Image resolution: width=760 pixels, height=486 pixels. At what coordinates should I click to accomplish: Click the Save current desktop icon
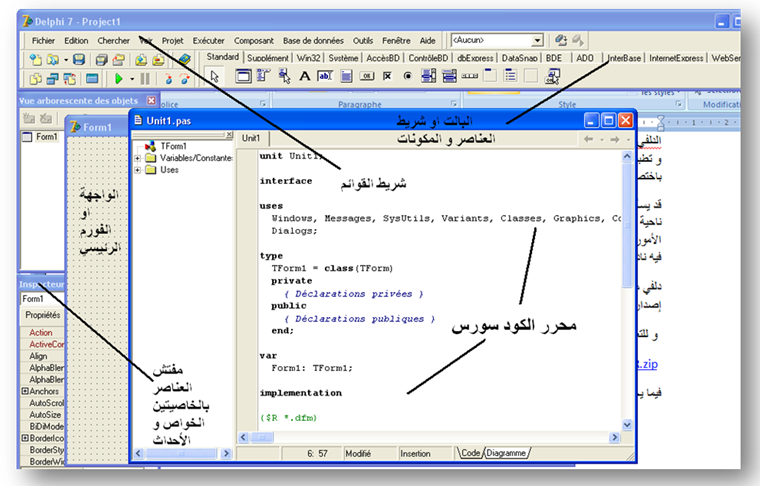coord(561,40)
